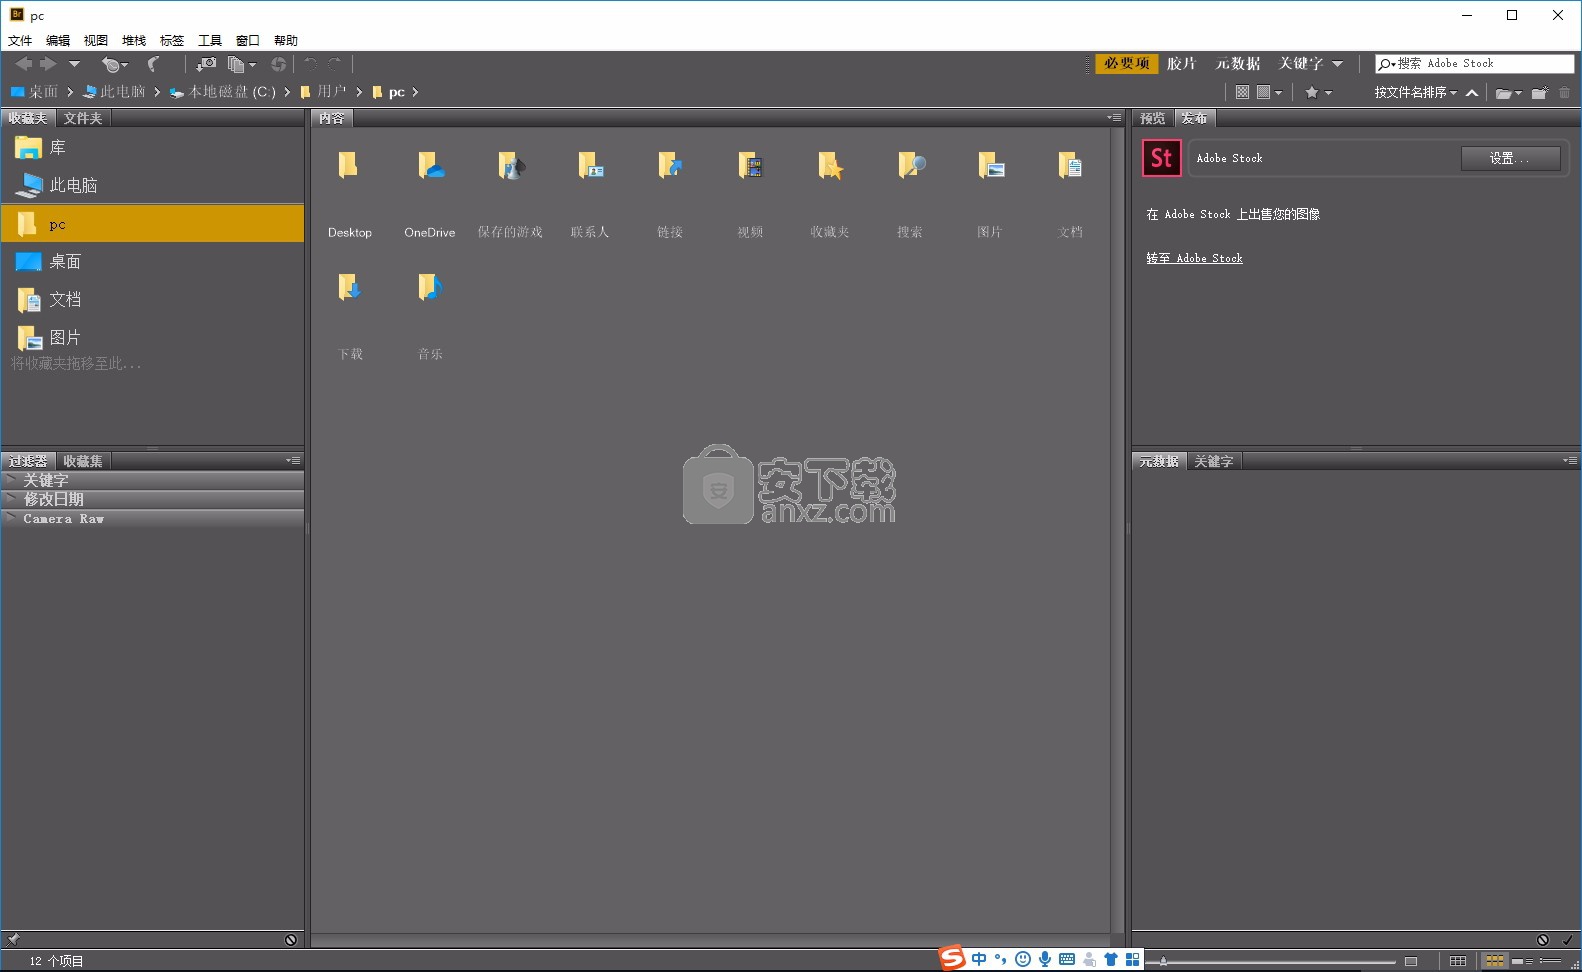Click the Open in Camera Raw icon
Viewport: 1582px width, 972px height.
pyautogui.click(x=279, y=64)
